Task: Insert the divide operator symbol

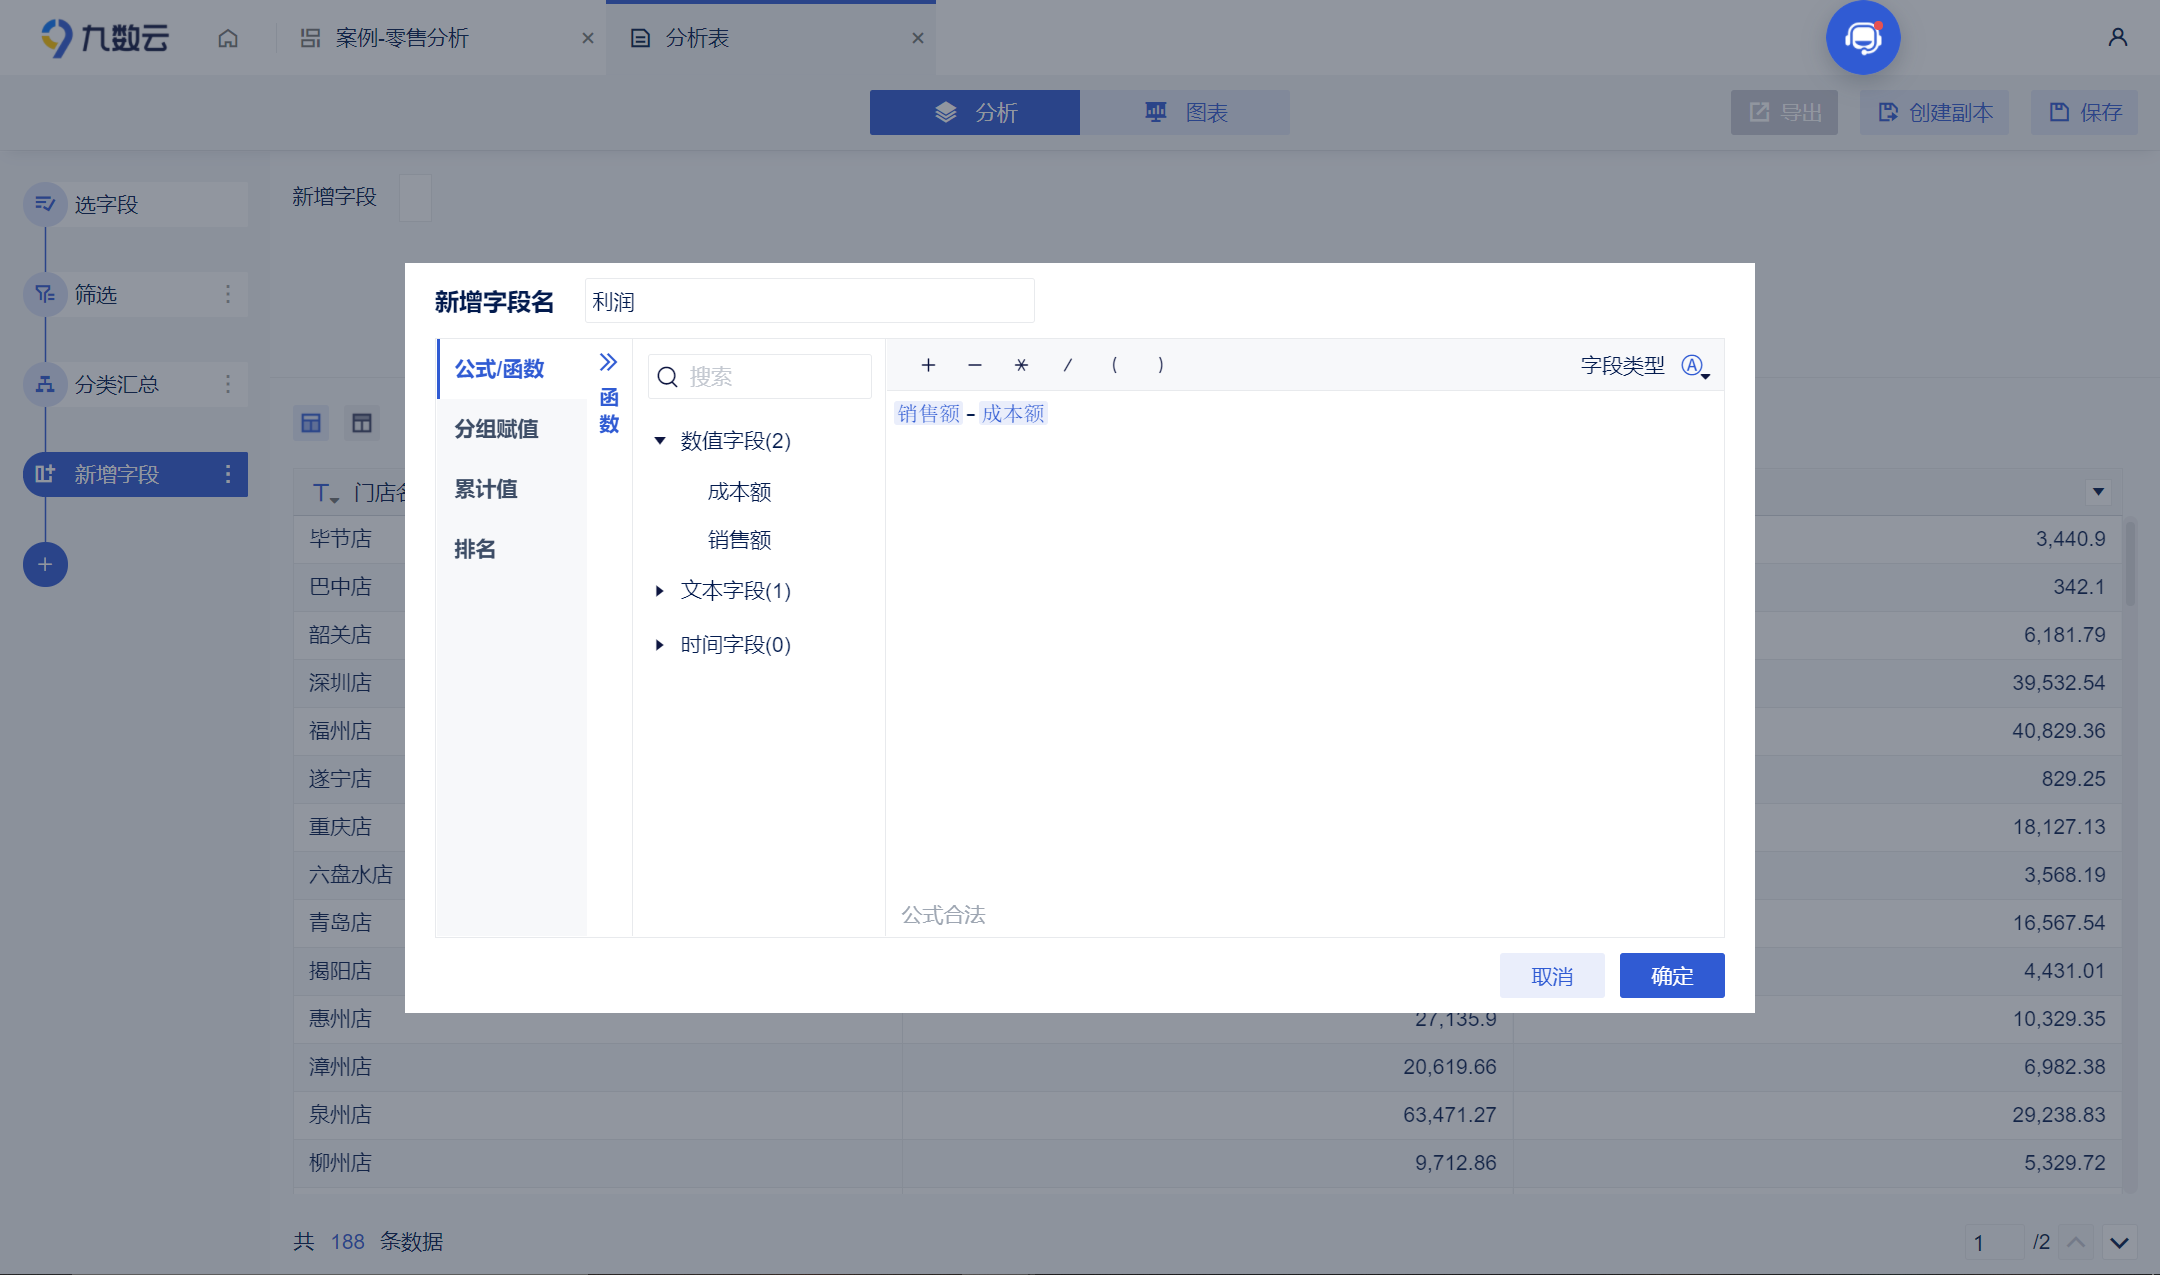Action: coord(1067,365)
